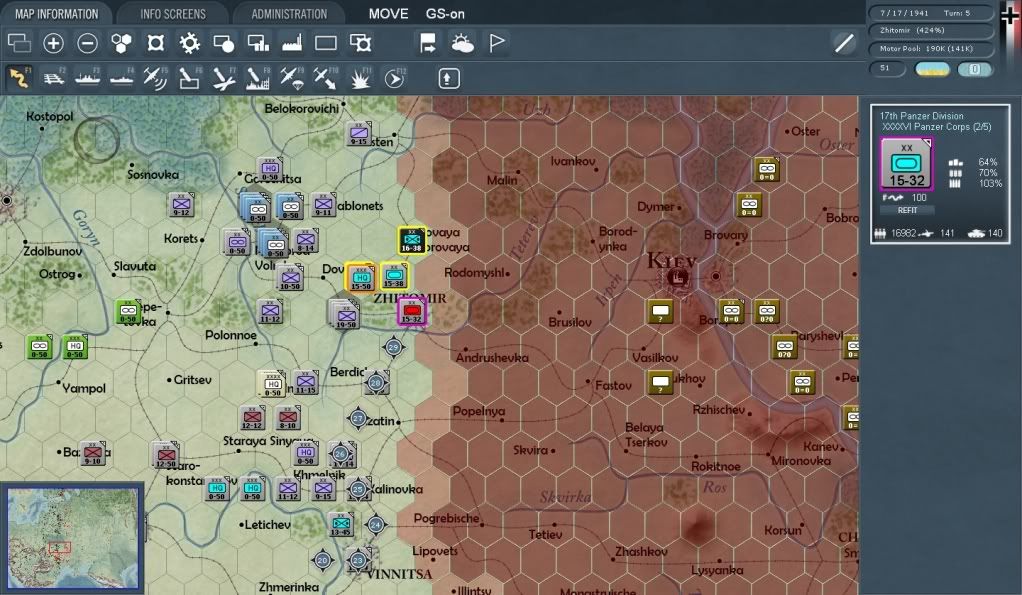Click the pennant flag icon
Screen dimensions: 1022x595
coord(497,44)
